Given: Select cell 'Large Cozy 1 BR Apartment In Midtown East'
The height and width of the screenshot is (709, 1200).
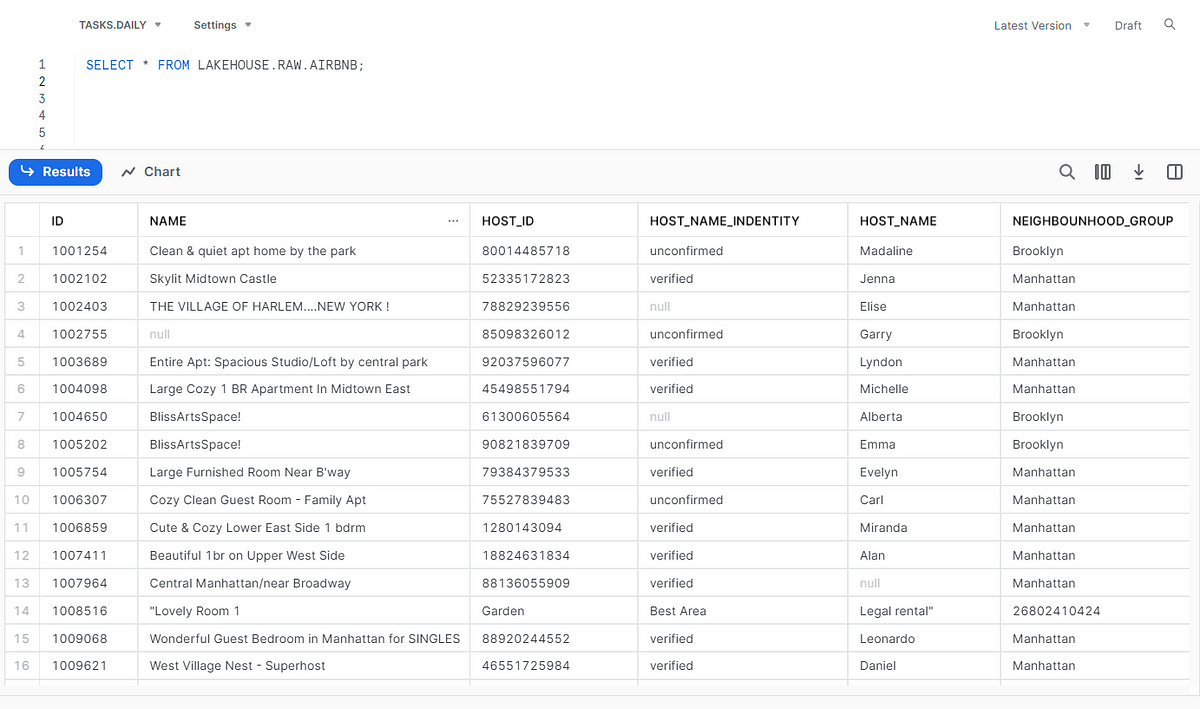Looking at the screenshot, I should 303,389.
